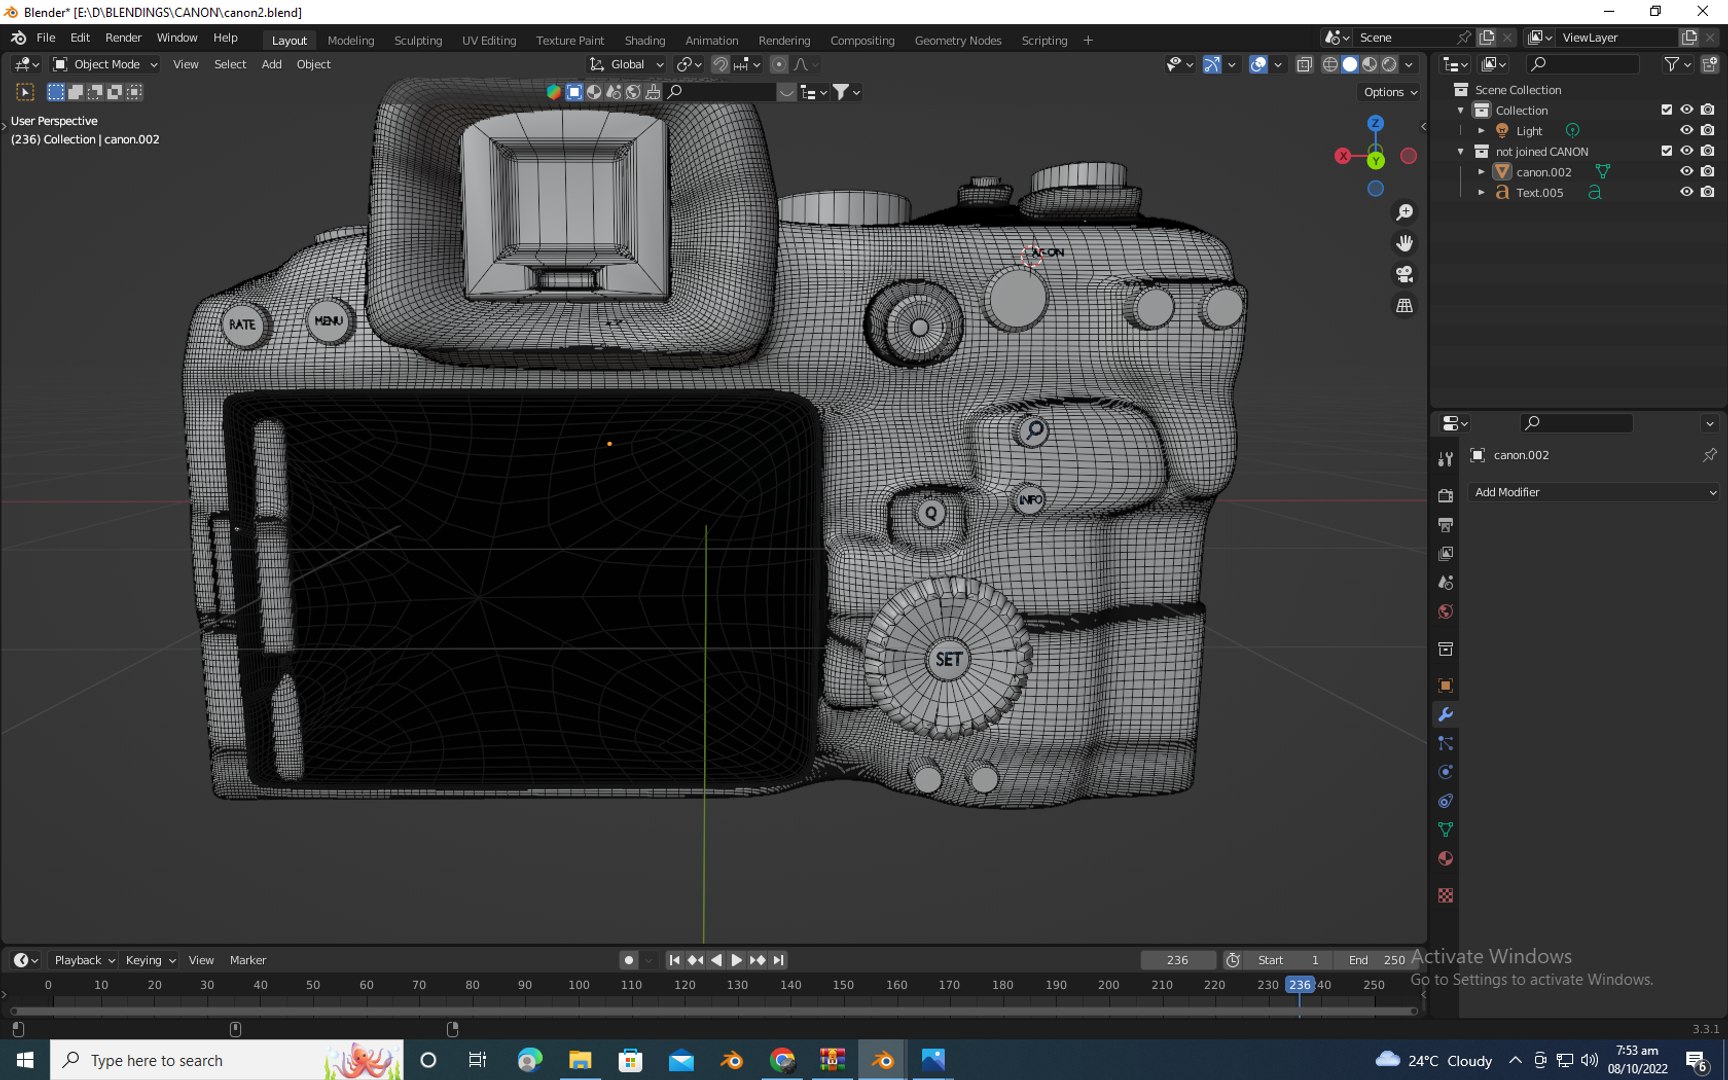Open the Modifier properties wrench tab
The width and height of the screenshot is (1728, 1080).
1445,714
